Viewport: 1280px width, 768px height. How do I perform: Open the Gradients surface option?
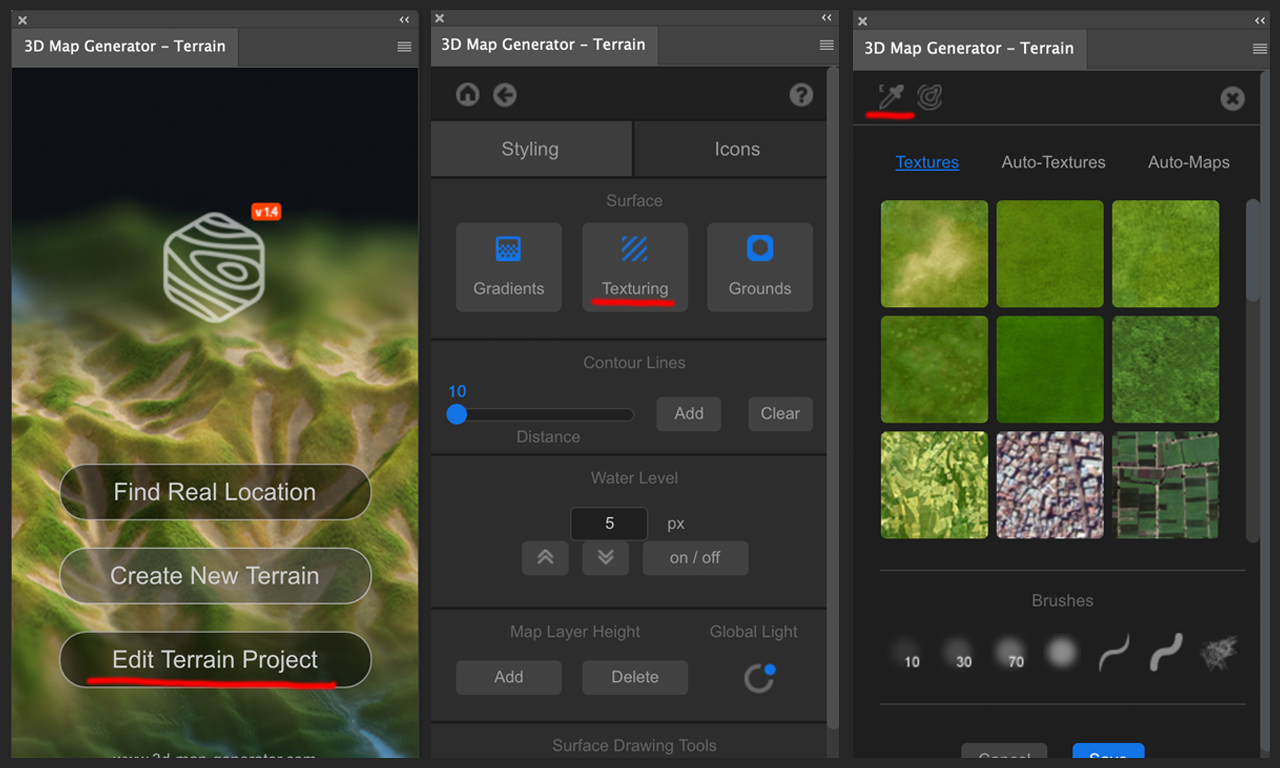coord(509,267)
